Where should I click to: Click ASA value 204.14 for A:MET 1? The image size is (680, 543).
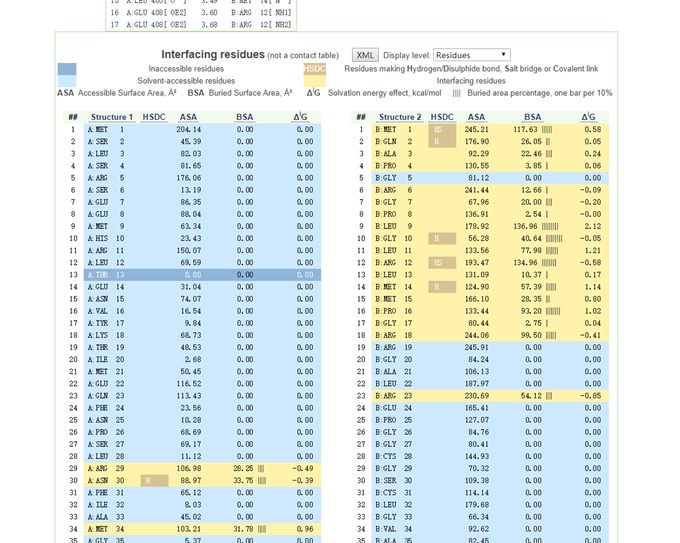pos(188,129)
